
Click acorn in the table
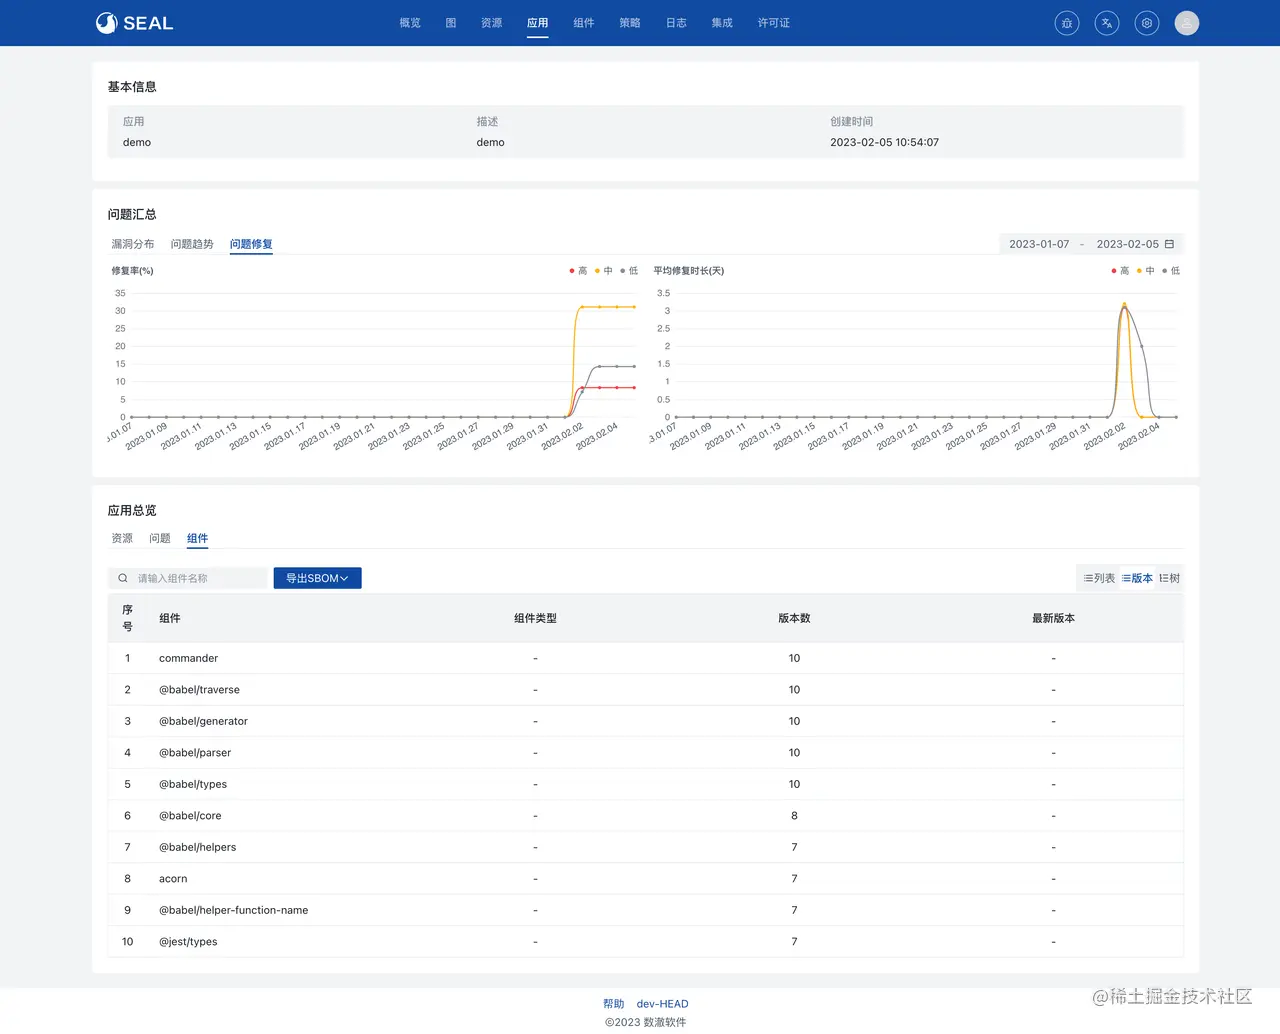(x=173, y=879)
